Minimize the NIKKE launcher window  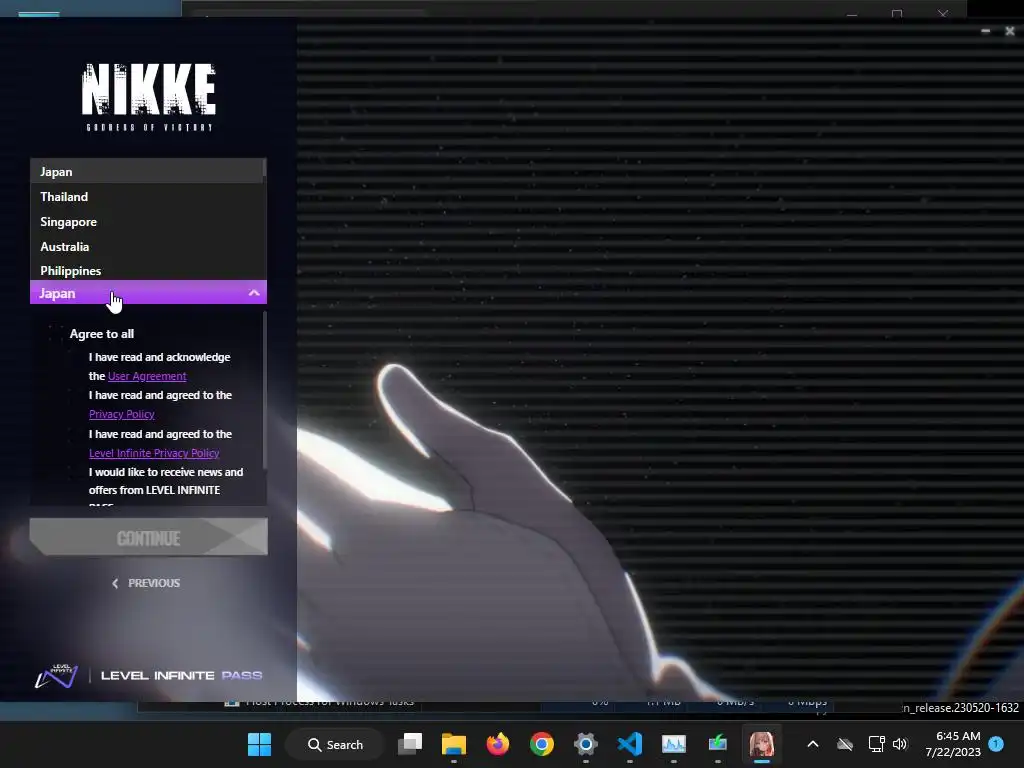(x=985, y=31)
